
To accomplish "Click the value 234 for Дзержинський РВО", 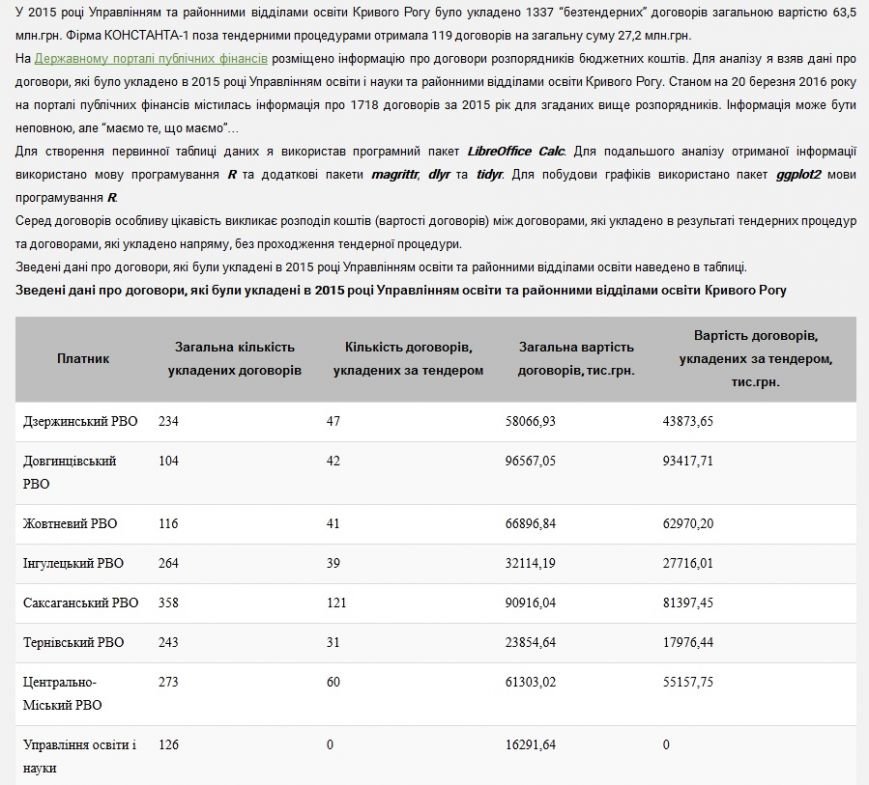I will tap(168, 421).
